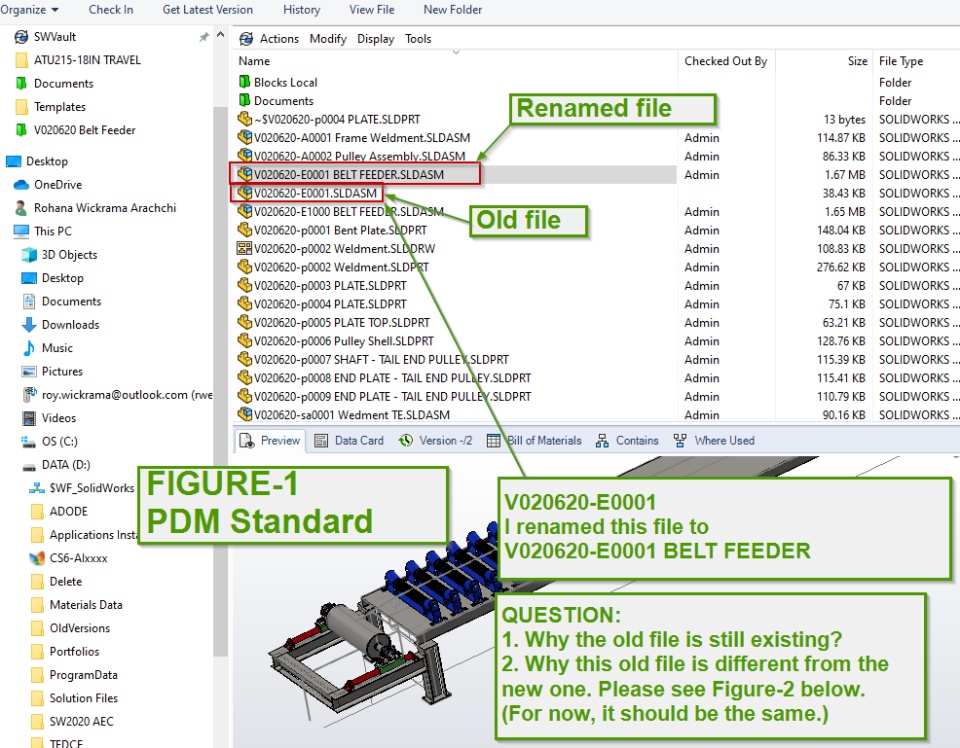
Task: Select V020620-A0001 Frame Weldment.SLDASM assembly icon
Action: click(x=244, y=137)
